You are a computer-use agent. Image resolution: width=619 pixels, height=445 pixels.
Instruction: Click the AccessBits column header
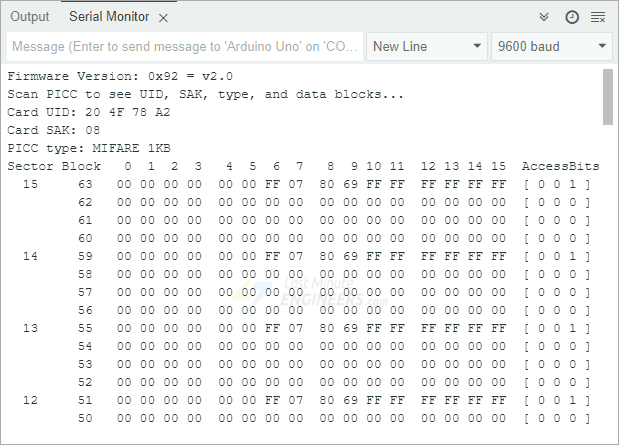(x=561, y=166)
